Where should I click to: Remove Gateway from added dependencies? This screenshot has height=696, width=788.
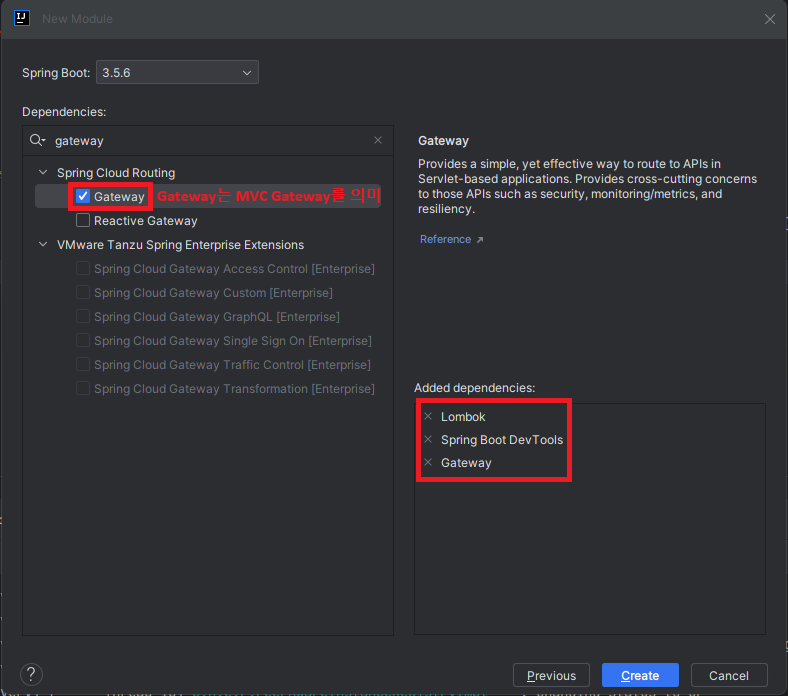pos(428,462)
